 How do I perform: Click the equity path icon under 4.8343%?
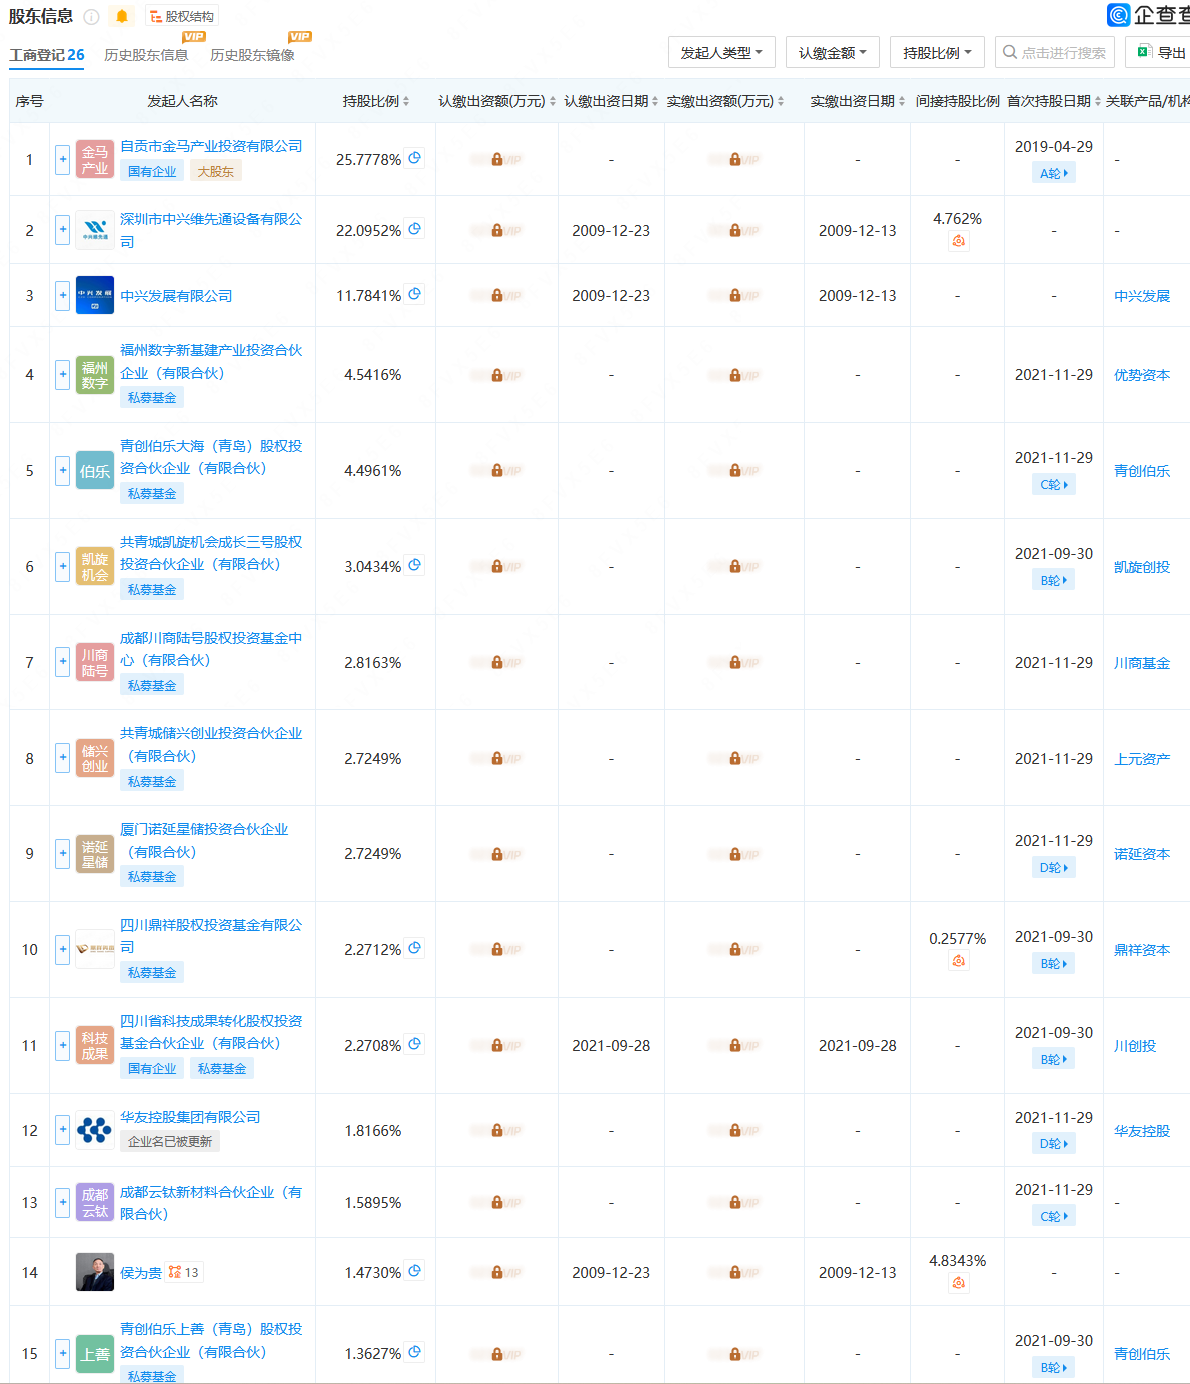(958, 1283)
